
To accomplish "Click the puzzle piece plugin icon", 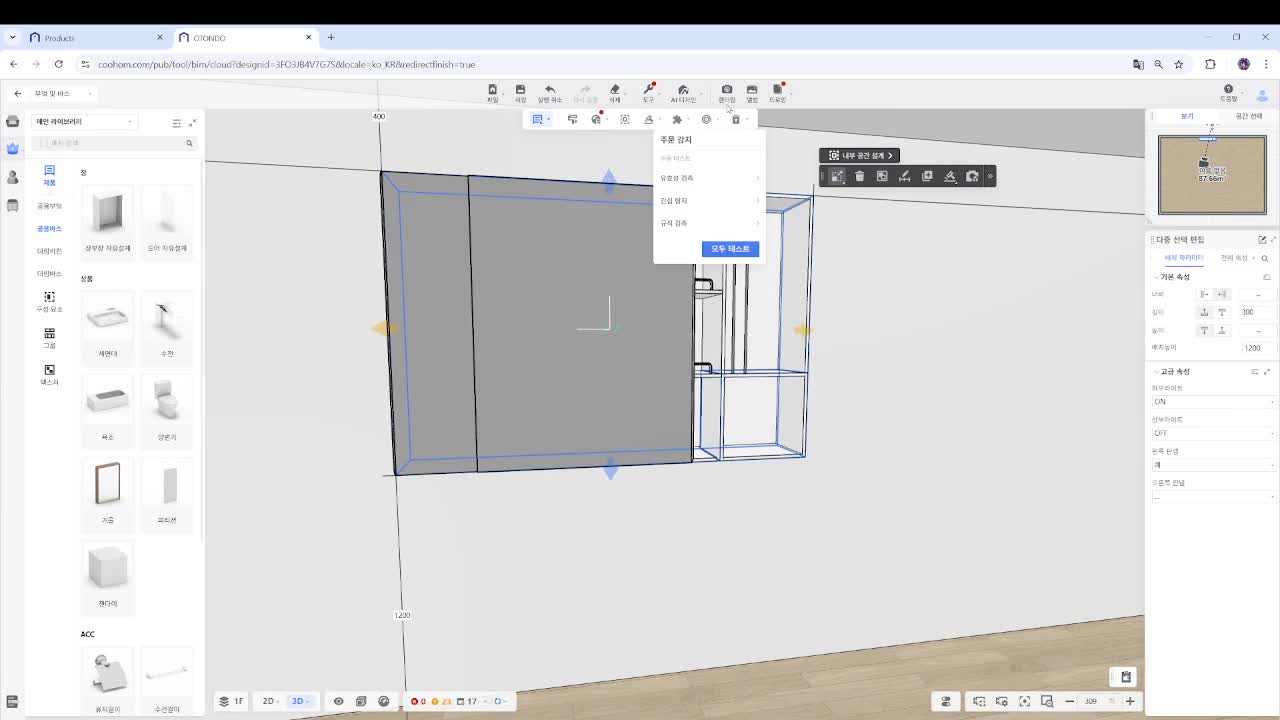I will pyautogui.click(x=677, y=119).
